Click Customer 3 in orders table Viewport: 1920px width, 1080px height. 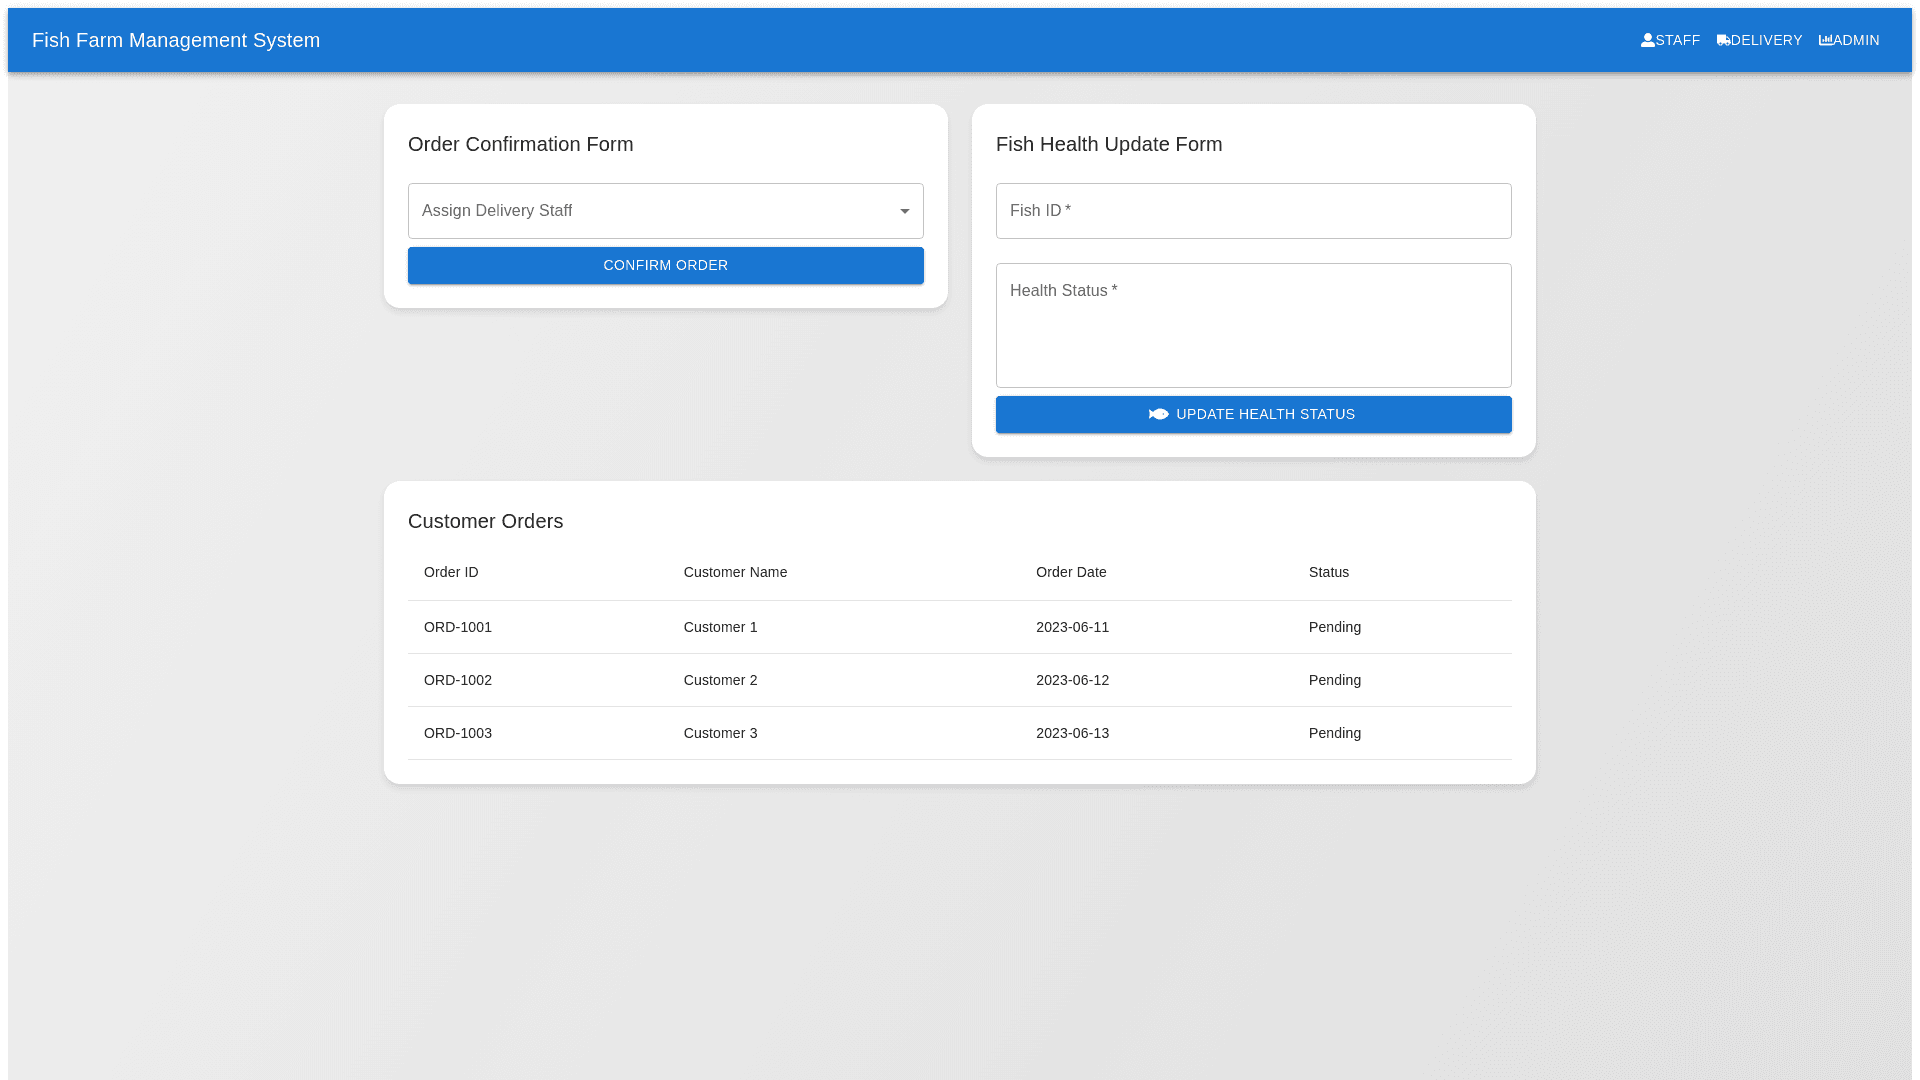click(720, 734)
